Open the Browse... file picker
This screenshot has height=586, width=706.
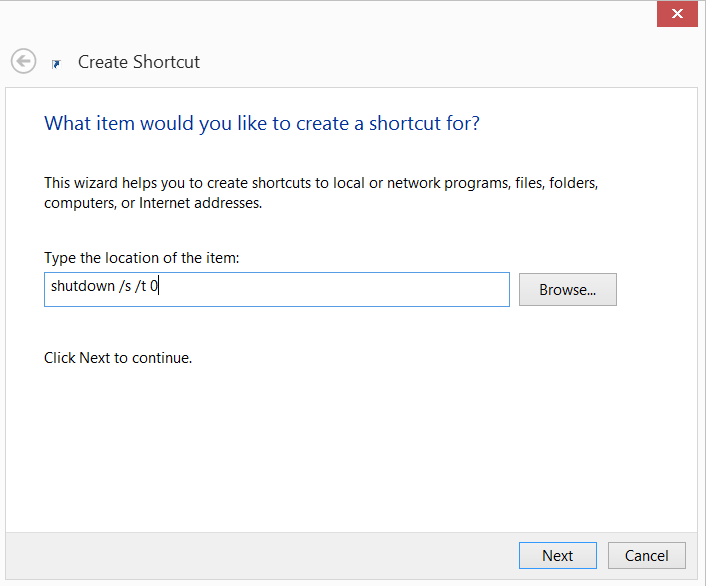(568, 290)
